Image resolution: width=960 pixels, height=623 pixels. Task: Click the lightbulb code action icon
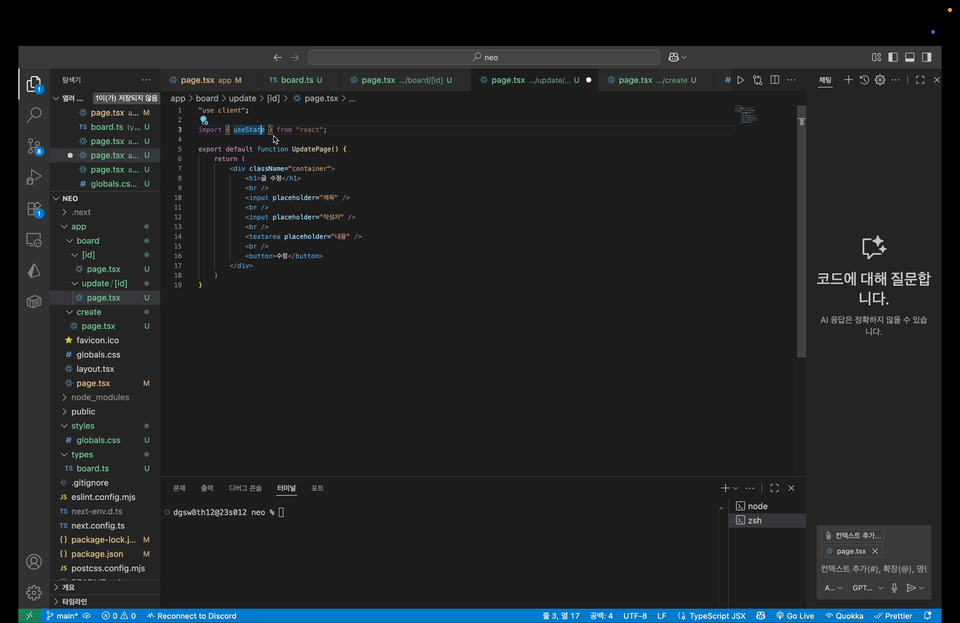click(204, 120)
